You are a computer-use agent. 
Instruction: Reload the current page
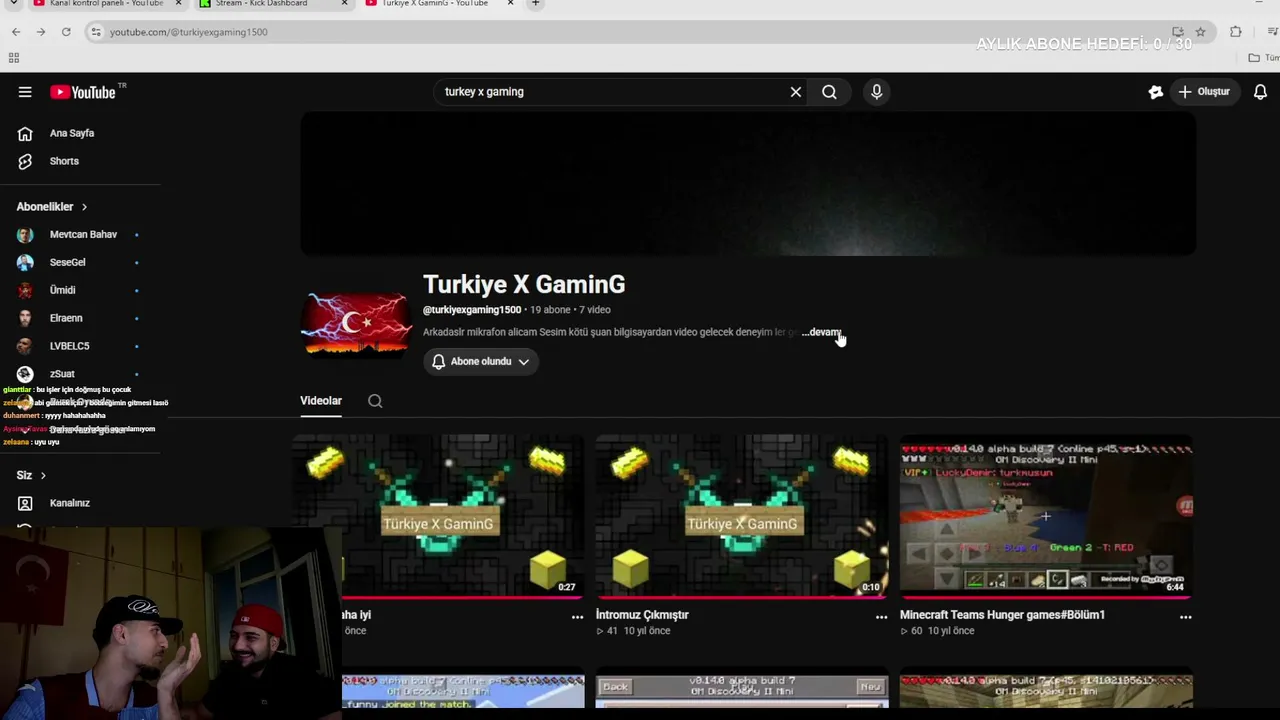click(x=66, y=32)
